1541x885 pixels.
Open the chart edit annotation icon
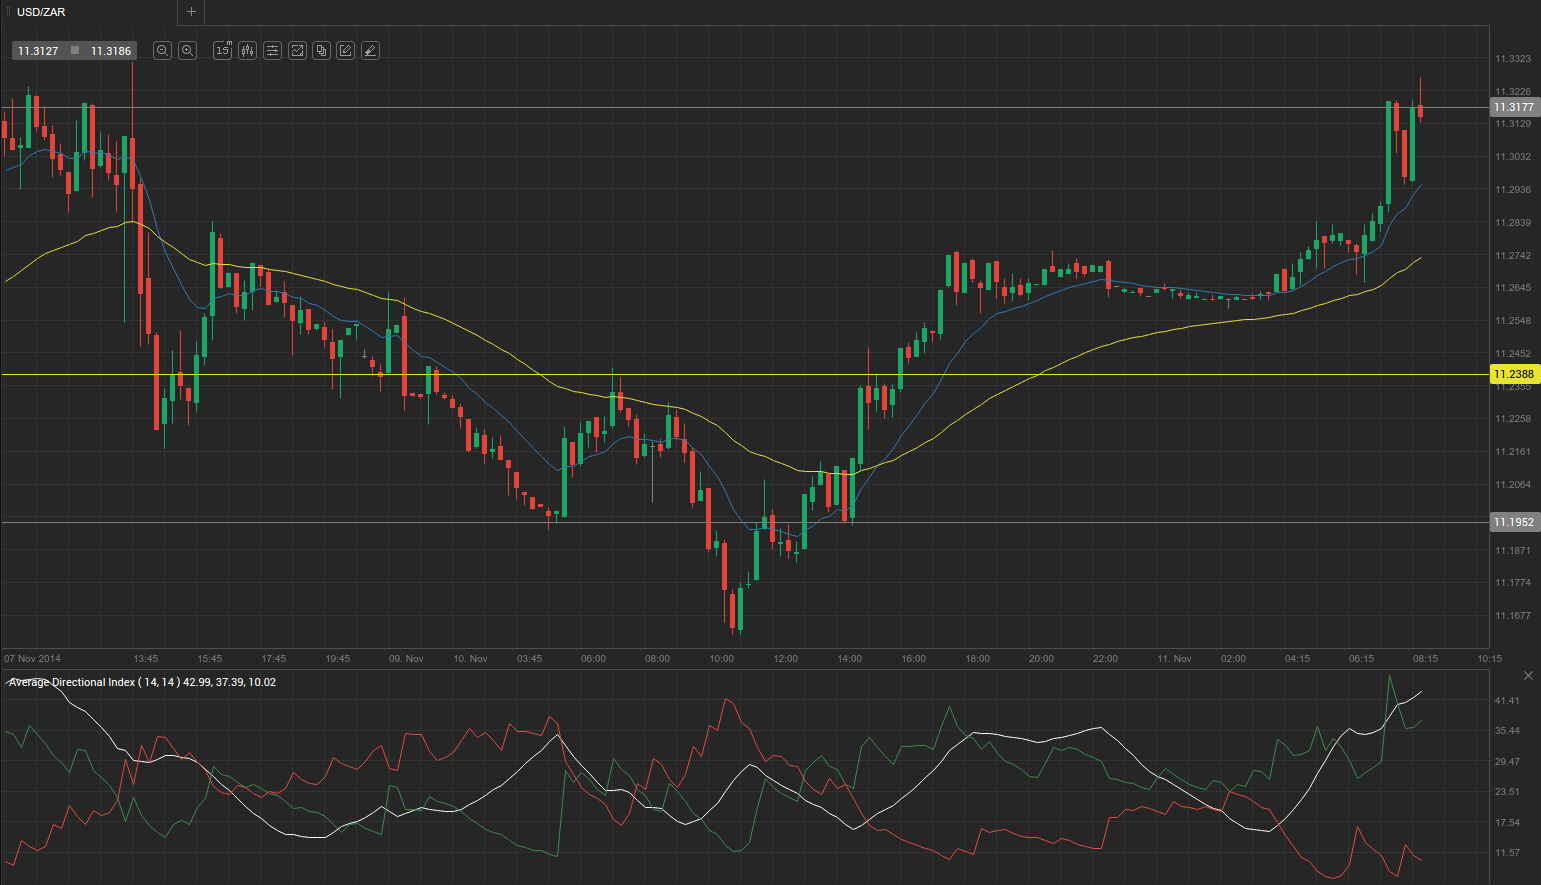coord(345,50)
